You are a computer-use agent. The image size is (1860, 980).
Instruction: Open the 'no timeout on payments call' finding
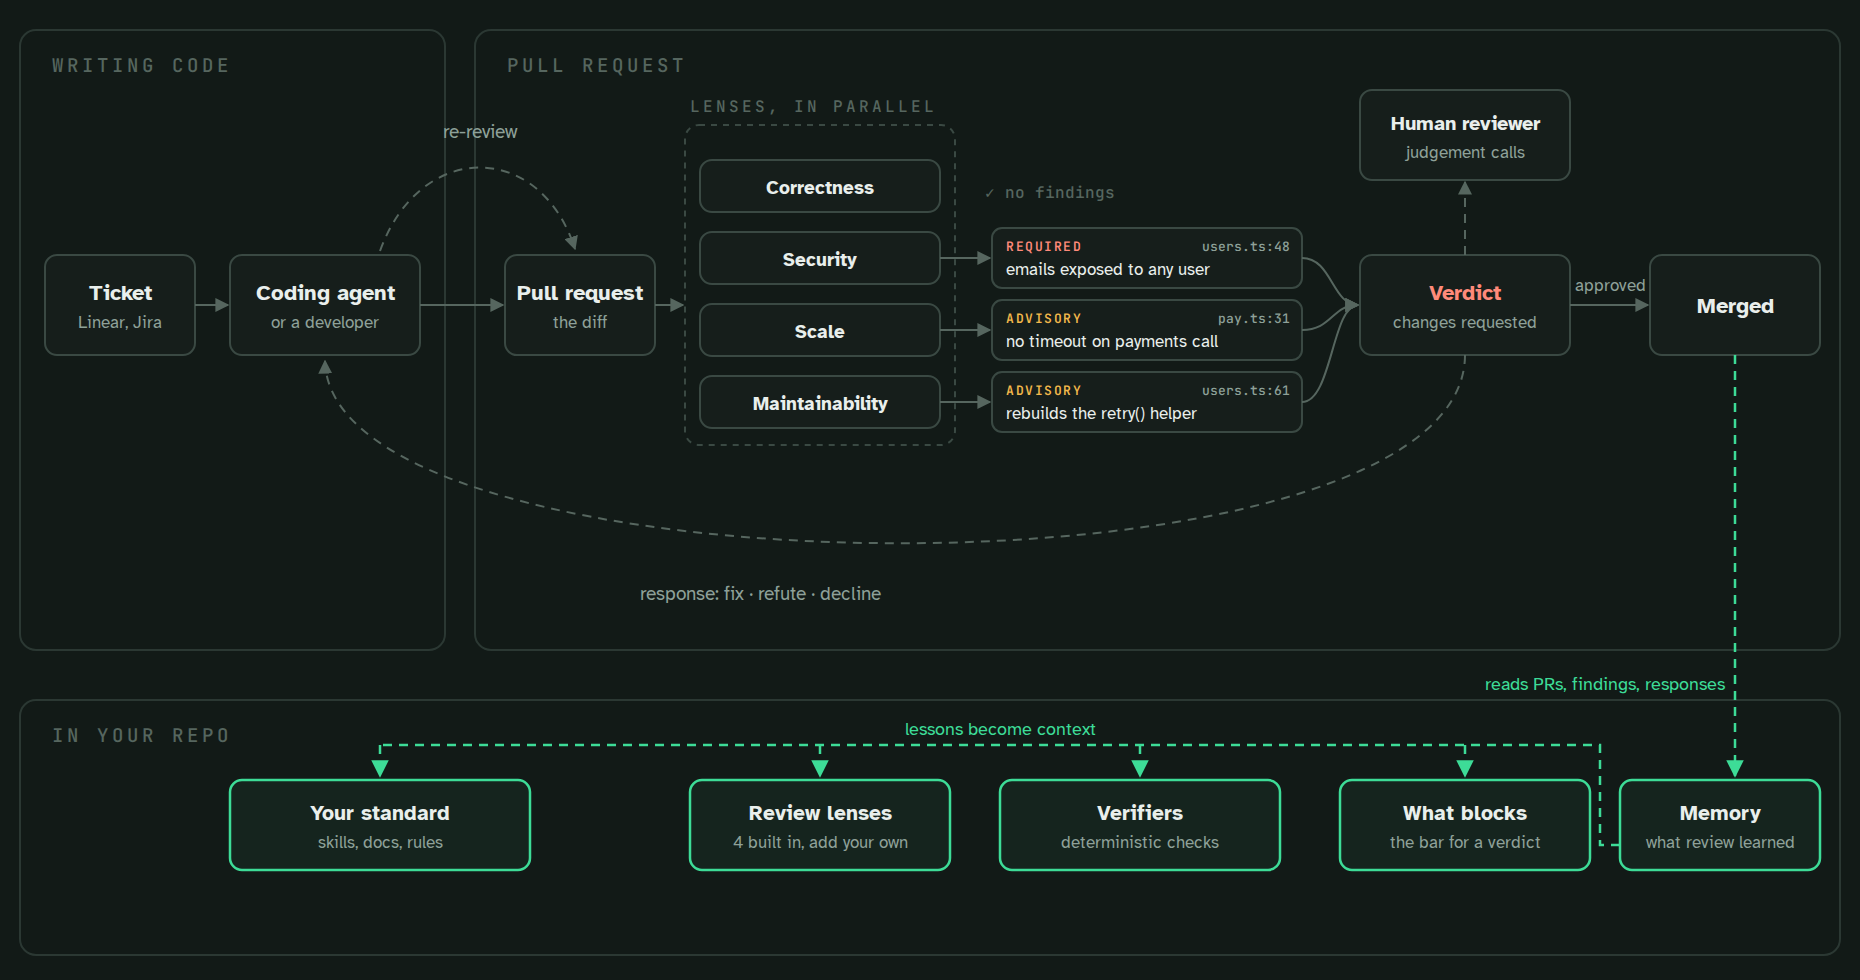[1147, 330]
